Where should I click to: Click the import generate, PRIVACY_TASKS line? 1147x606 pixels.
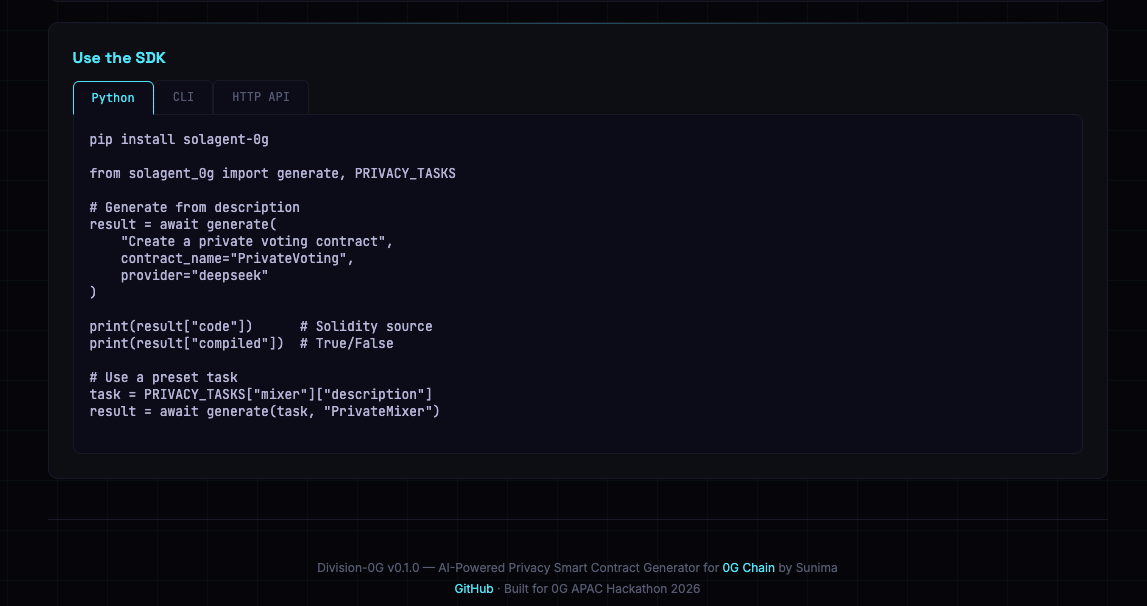272,173
